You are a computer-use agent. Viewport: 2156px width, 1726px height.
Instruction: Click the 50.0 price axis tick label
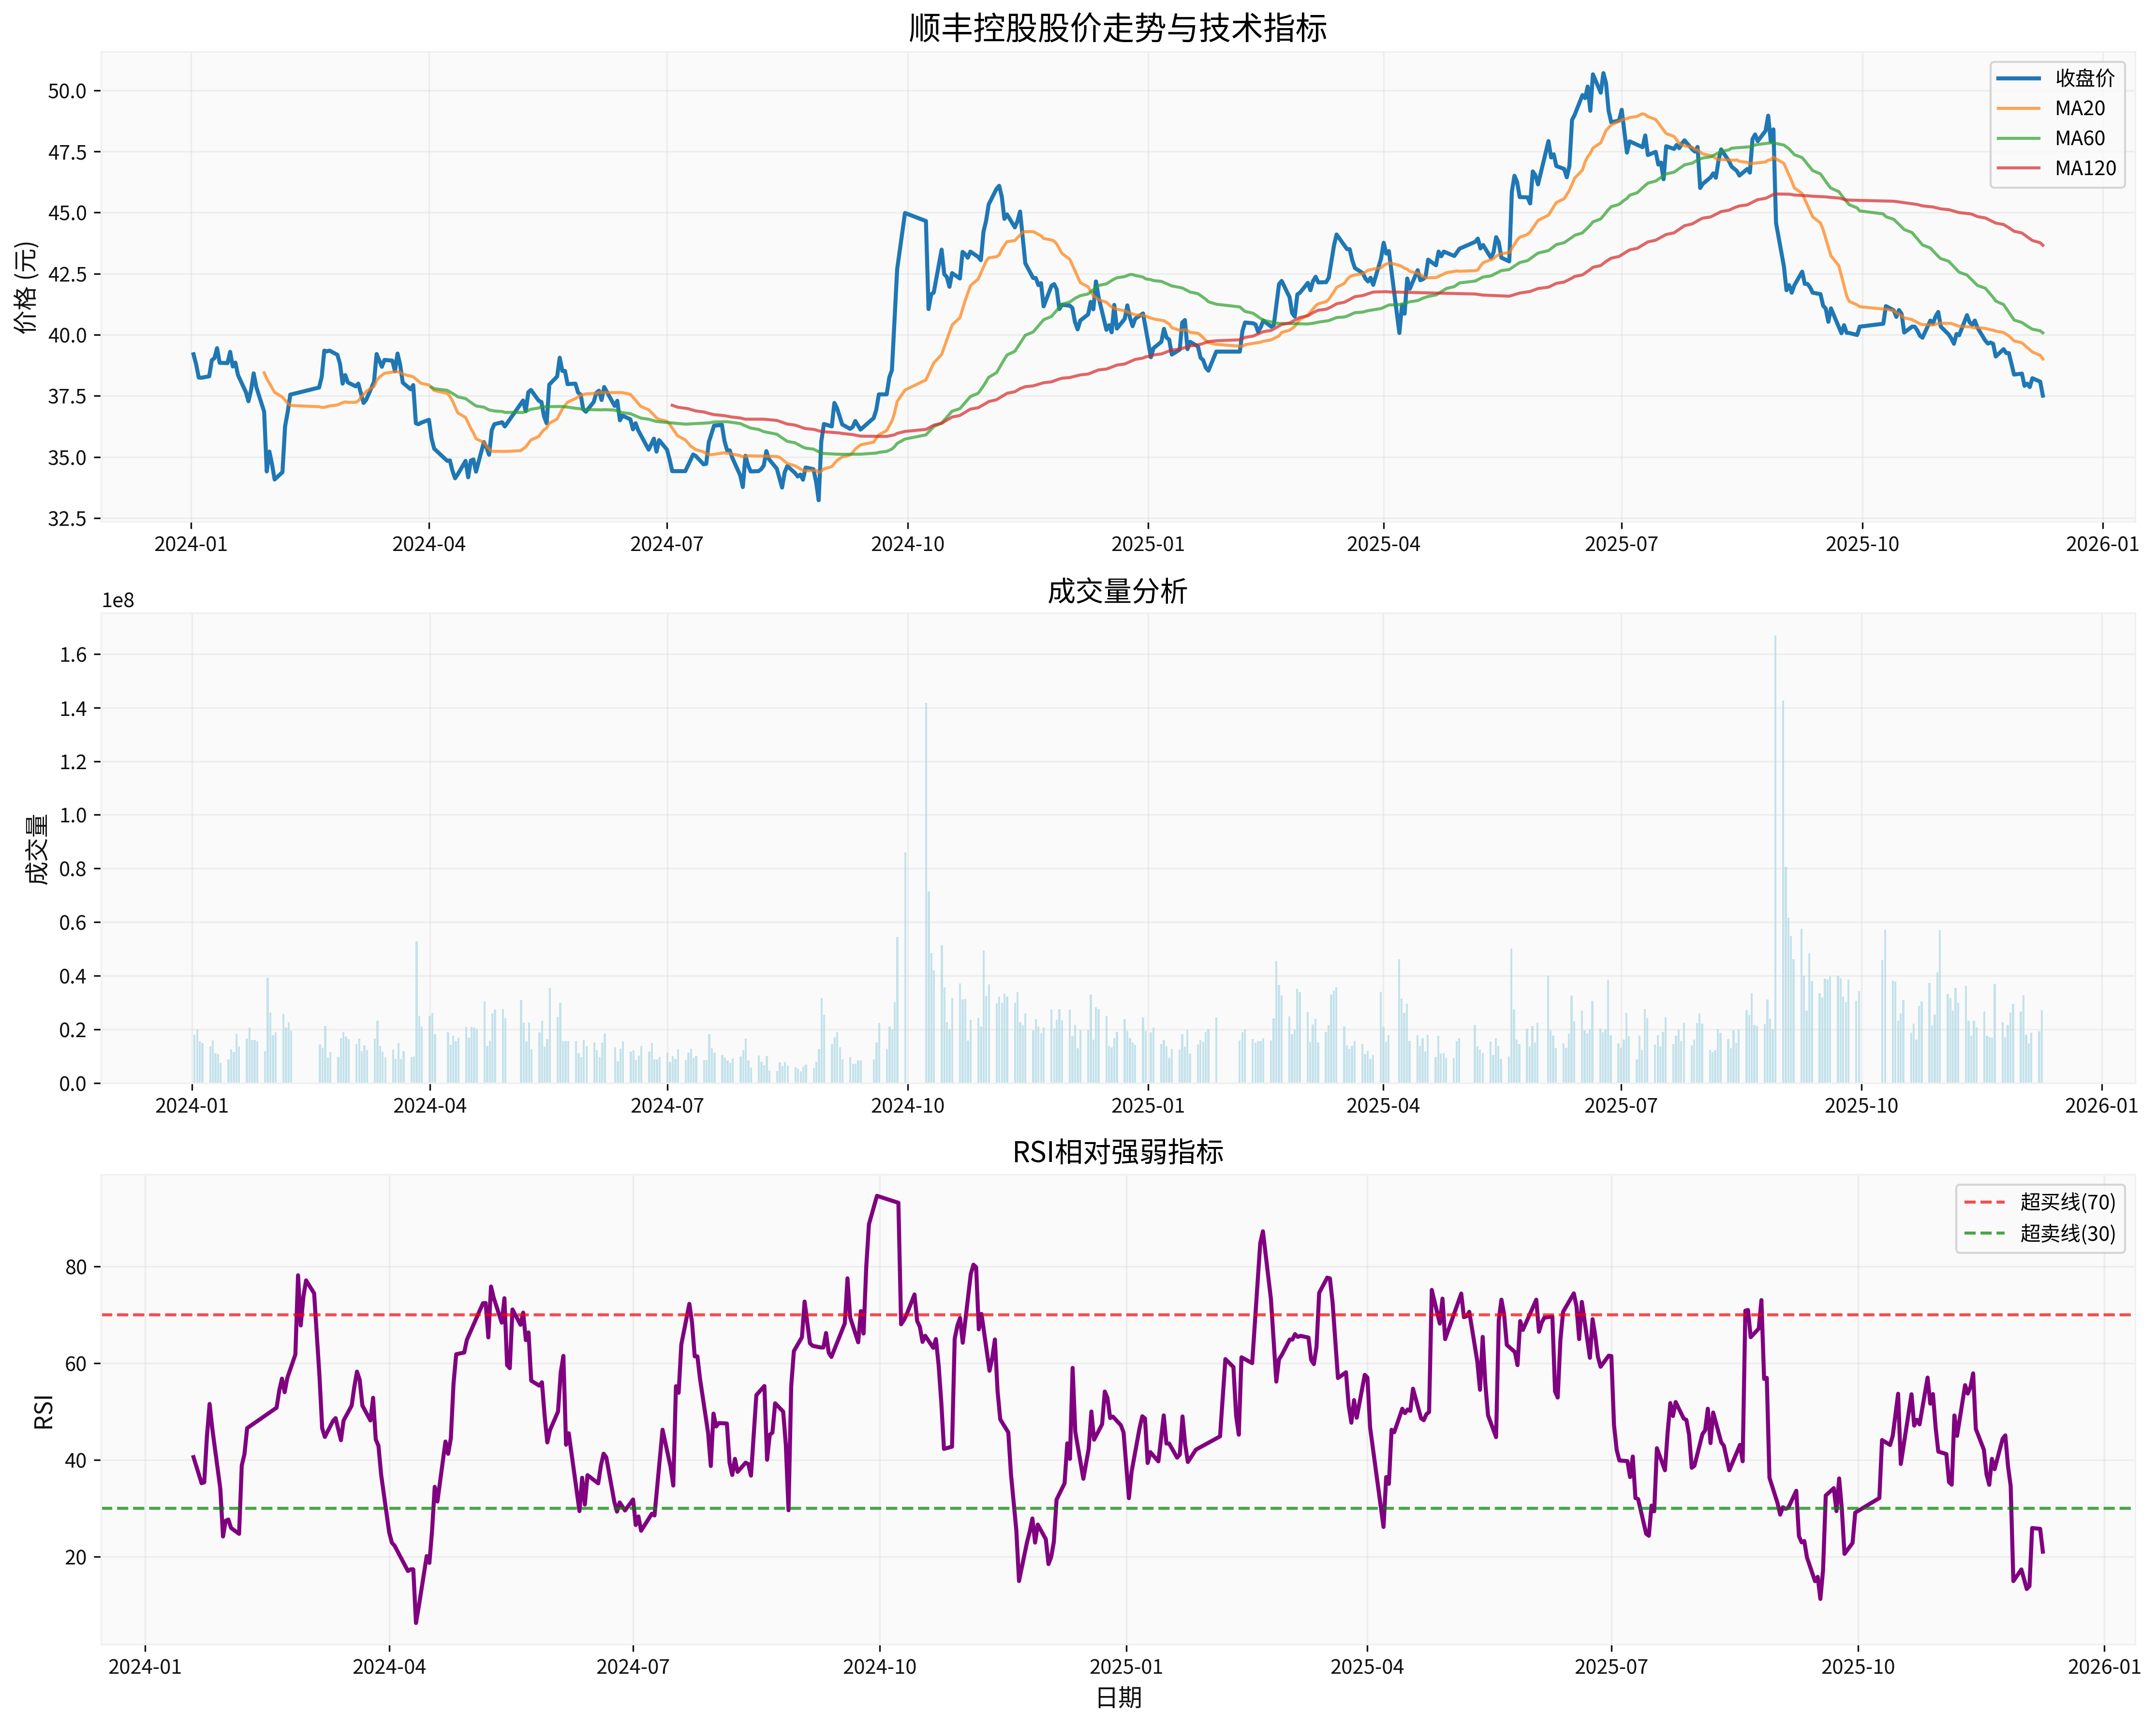67,91
